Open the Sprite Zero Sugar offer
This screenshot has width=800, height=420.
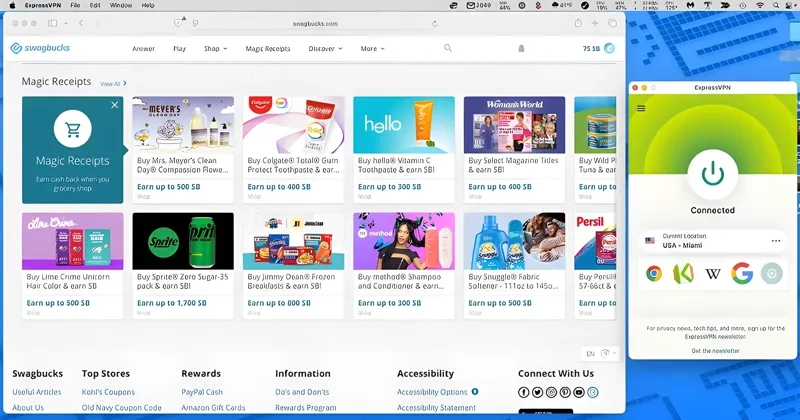tap(183, 266)
